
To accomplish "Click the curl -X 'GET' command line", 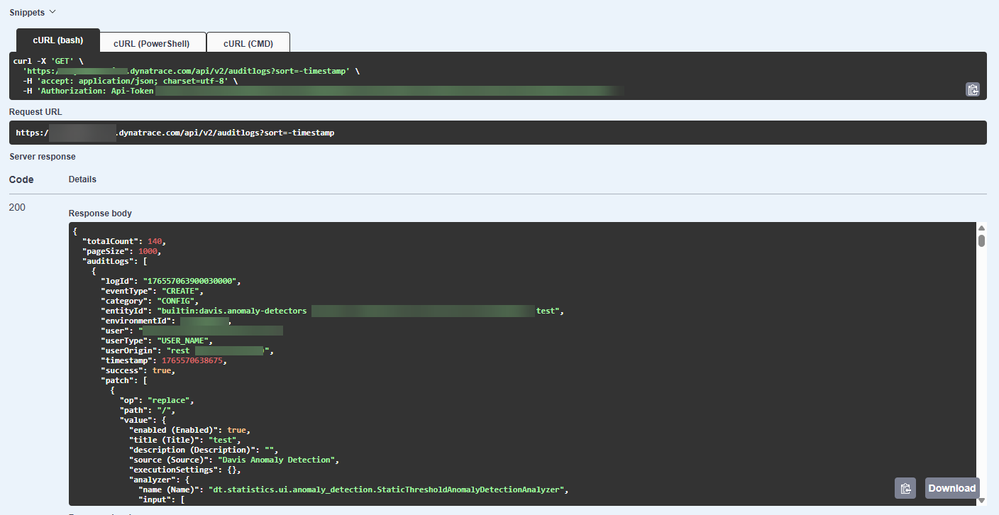I will (x=48, y=62).
